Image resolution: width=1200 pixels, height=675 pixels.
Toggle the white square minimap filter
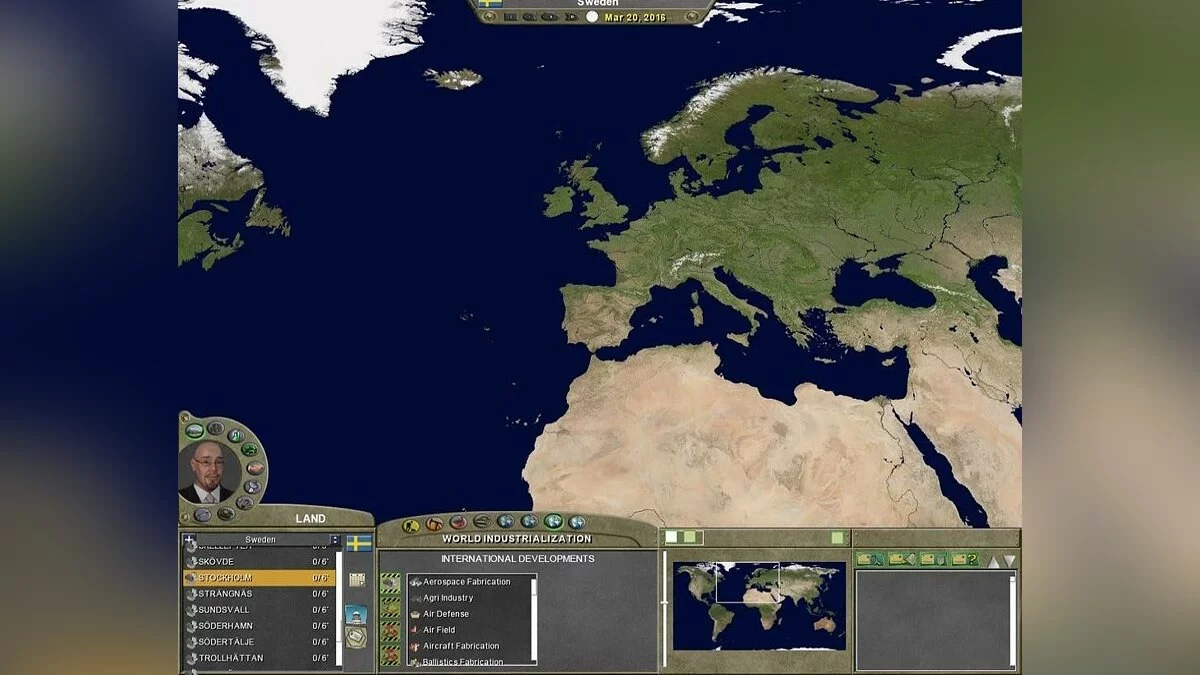pos(672,538)
